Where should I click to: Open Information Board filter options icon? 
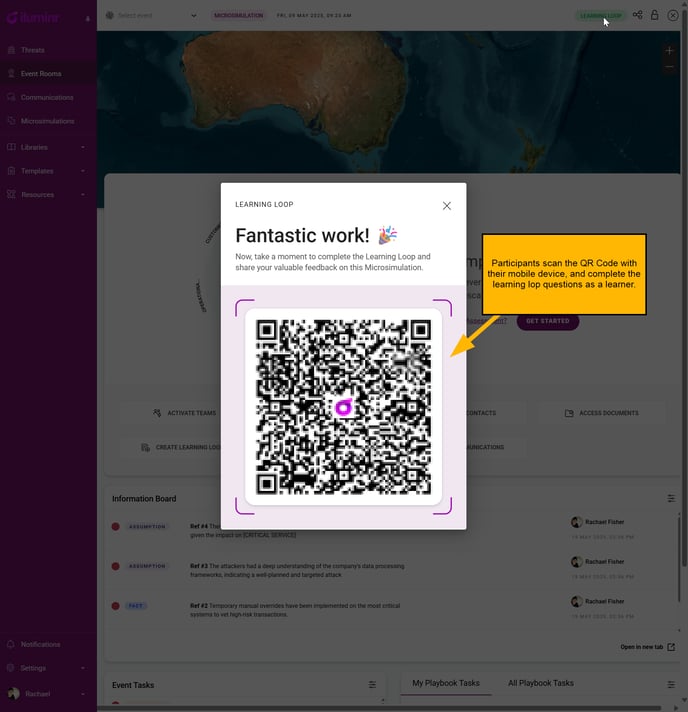coord(671,499)
